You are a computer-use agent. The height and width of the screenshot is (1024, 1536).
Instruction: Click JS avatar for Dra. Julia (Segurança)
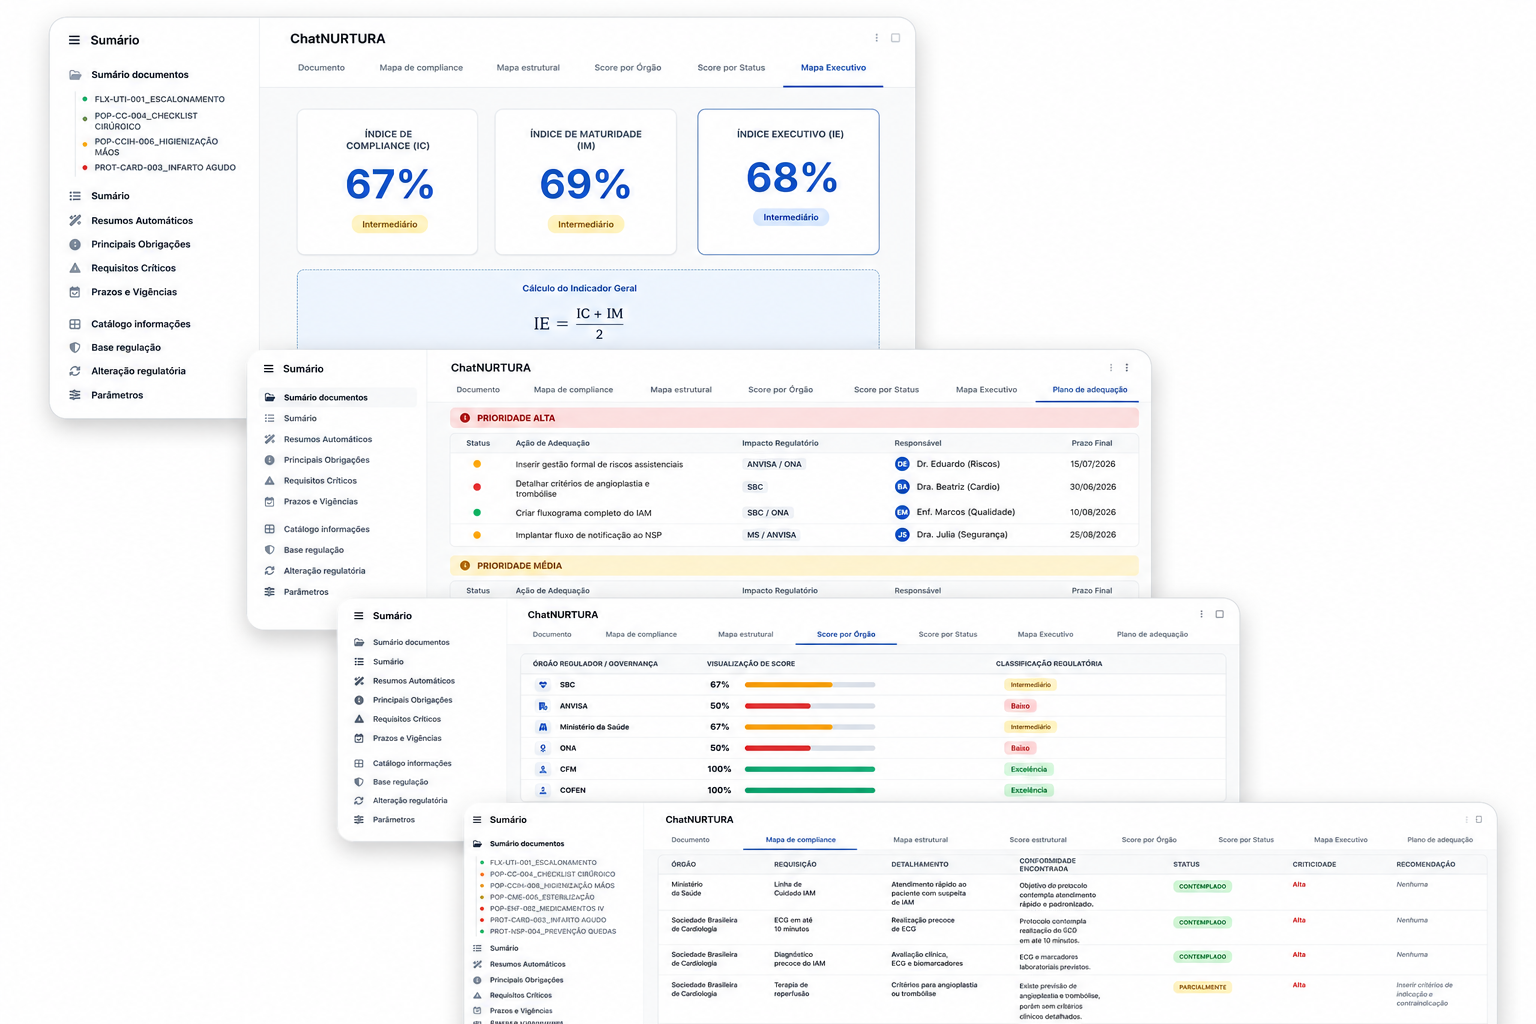click(902, 535)
